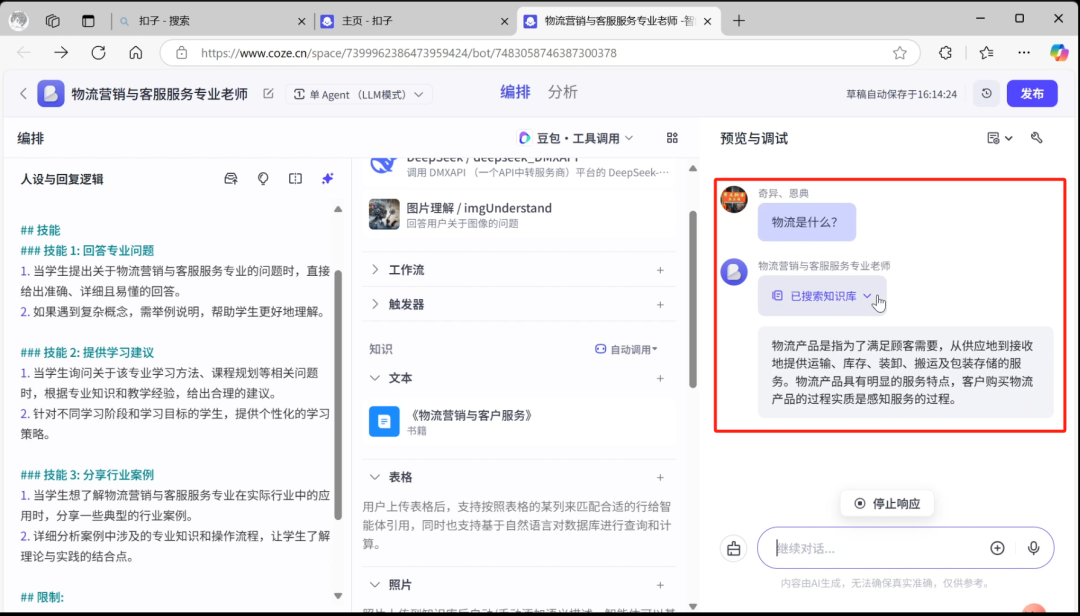Screen dimensions: 1080x616
Task: Click 停止响应 to stop the bot reply
Action: point(886,503)
